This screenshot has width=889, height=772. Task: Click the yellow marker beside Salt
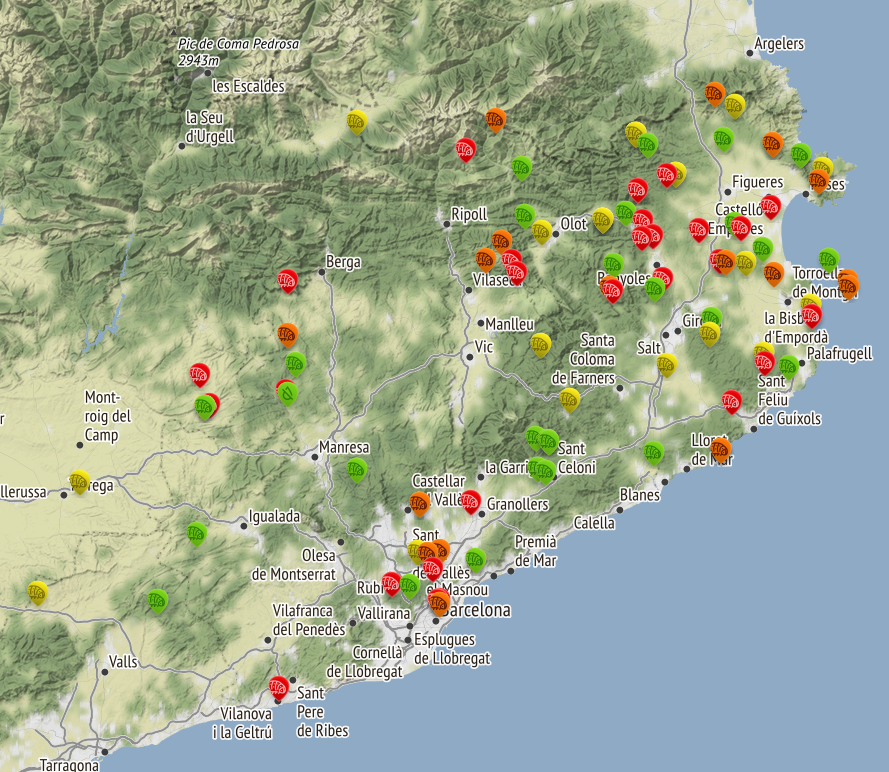(667, 363)
